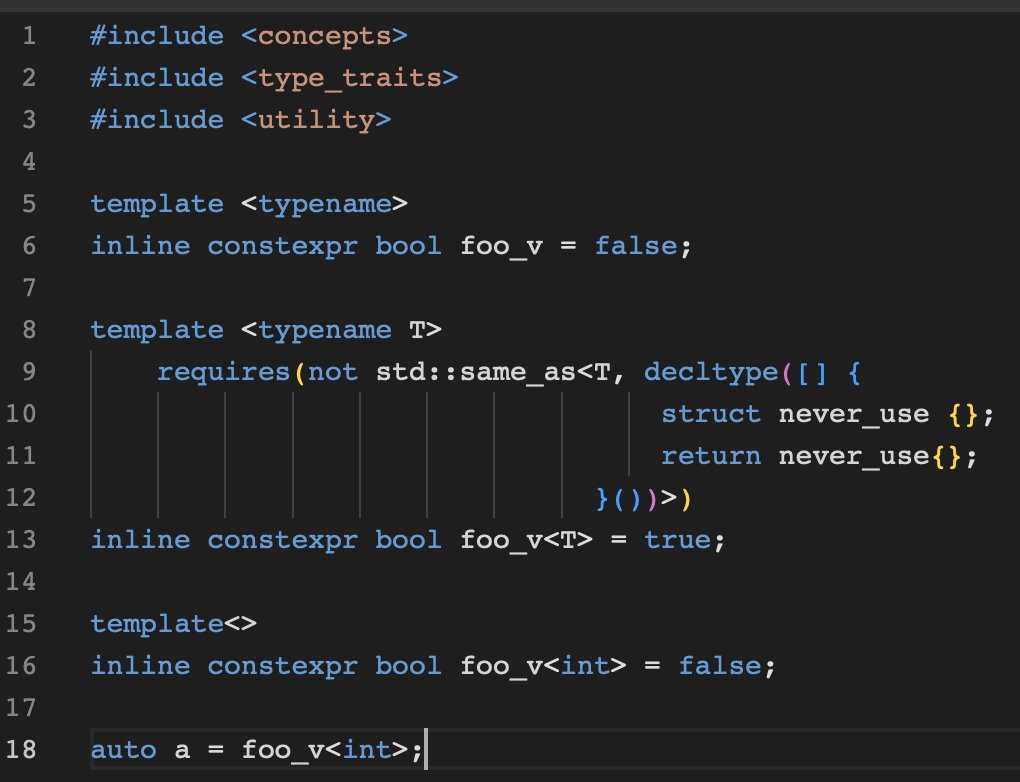Screen dimensions: 1020x782
Task: Select foo_v<int> on line 16
Action: [545, 665]
